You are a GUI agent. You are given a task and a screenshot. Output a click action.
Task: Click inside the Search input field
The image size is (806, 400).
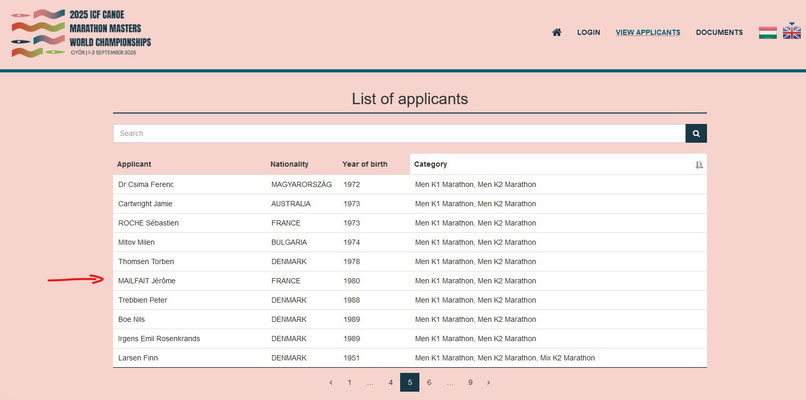point(398,133)
